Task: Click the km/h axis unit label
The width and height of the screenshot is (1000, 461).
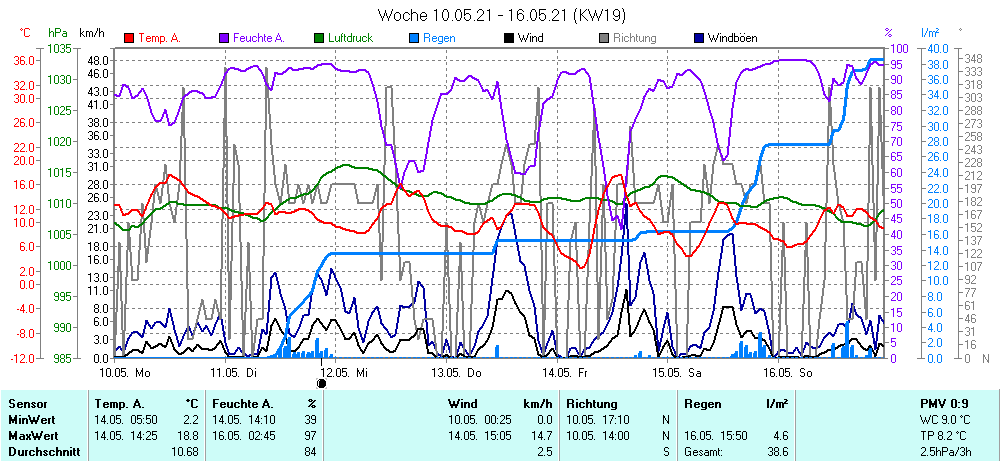Action: (92, 33)
